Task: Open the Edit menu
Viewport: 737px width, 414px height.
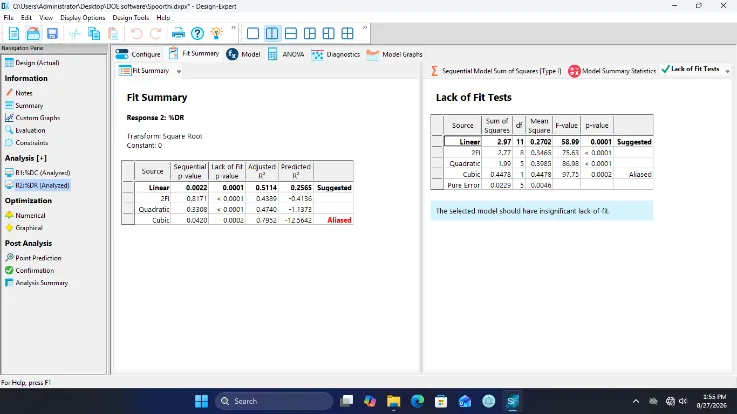Action: pyautogui.click(x=26, y=17)
